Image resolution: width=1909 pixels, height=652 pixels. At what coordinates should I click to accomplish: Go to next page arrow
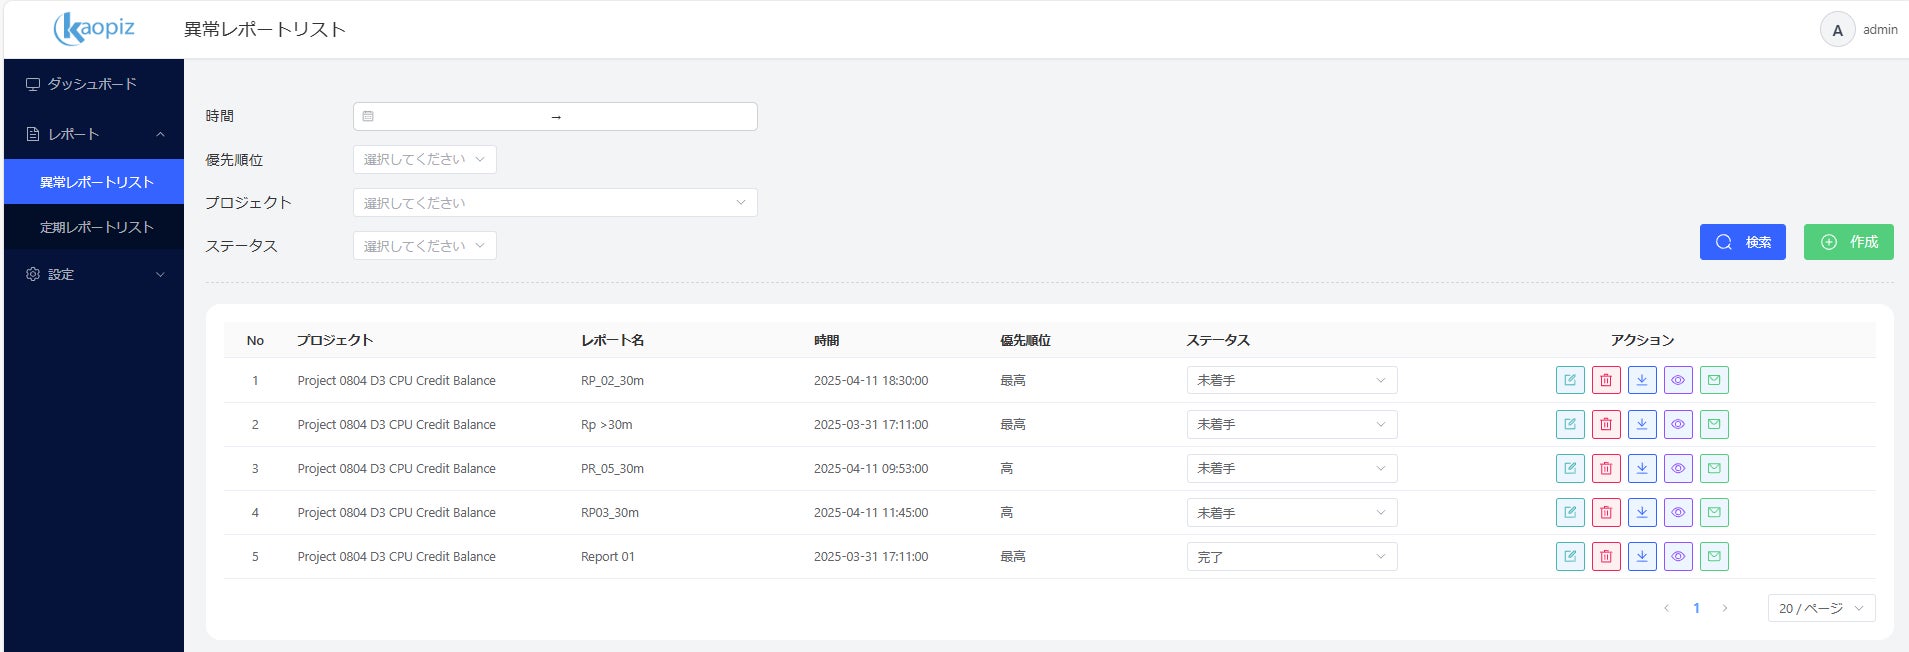point(1725,608)
